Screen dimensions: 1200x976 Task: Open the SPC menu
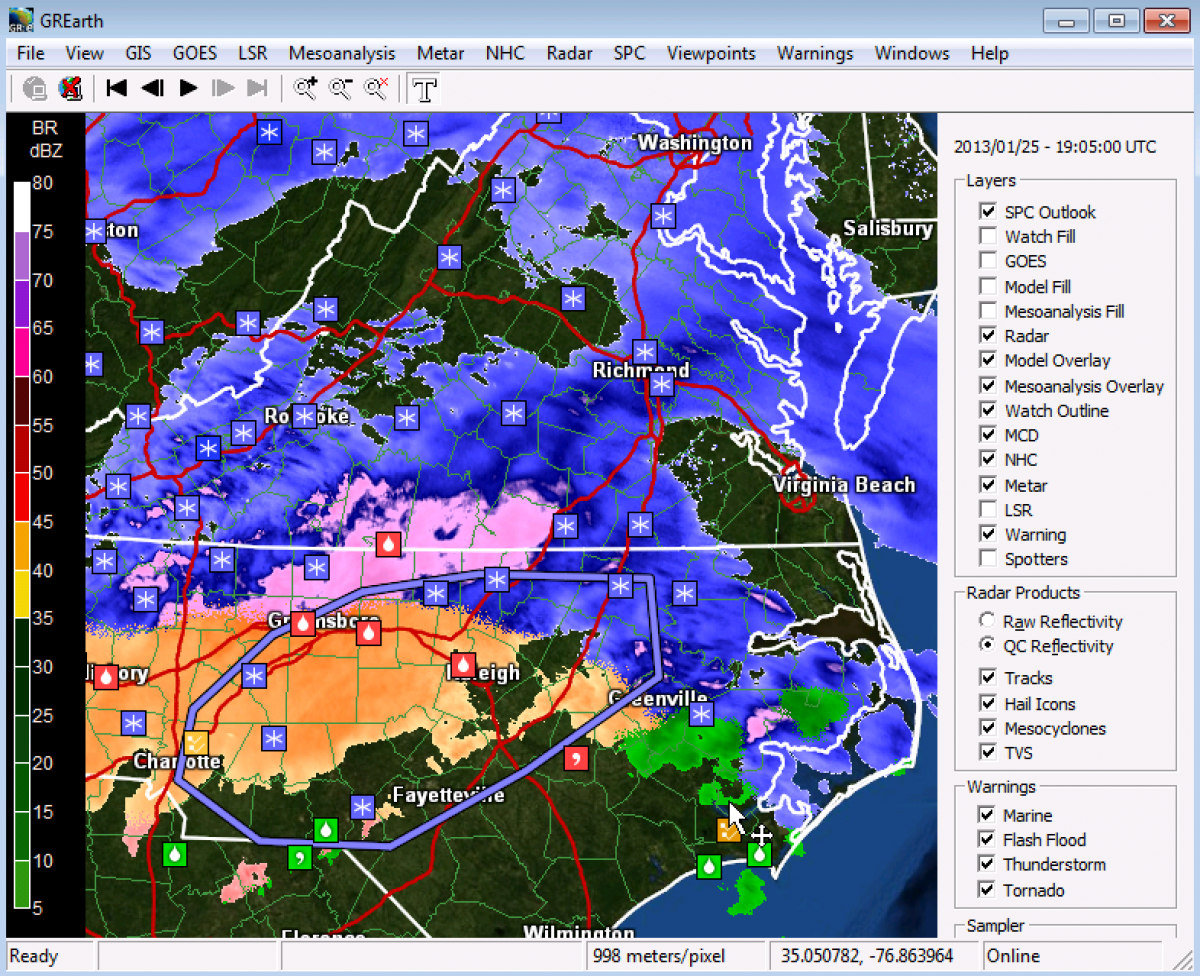coord(629,53)
